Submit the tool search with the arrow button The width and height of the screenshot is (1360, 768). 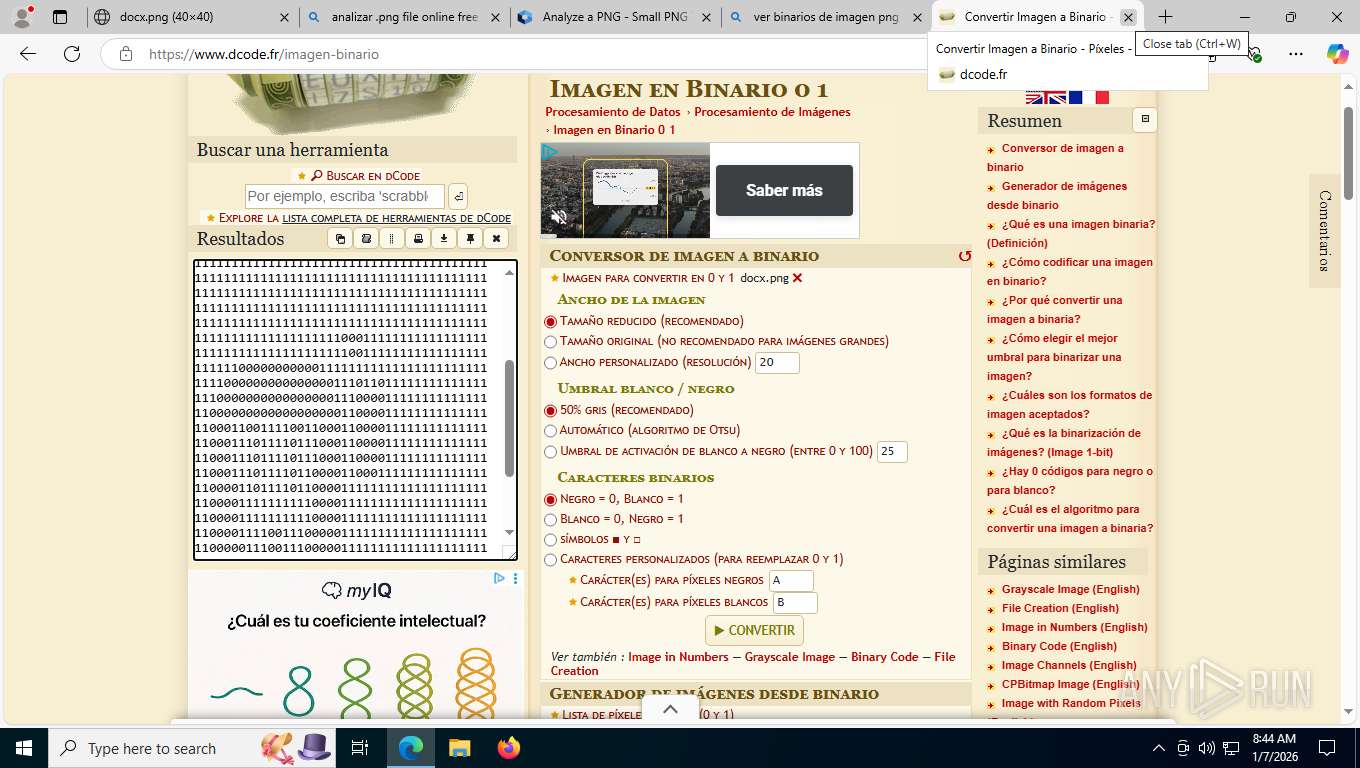tap(457, 196)
